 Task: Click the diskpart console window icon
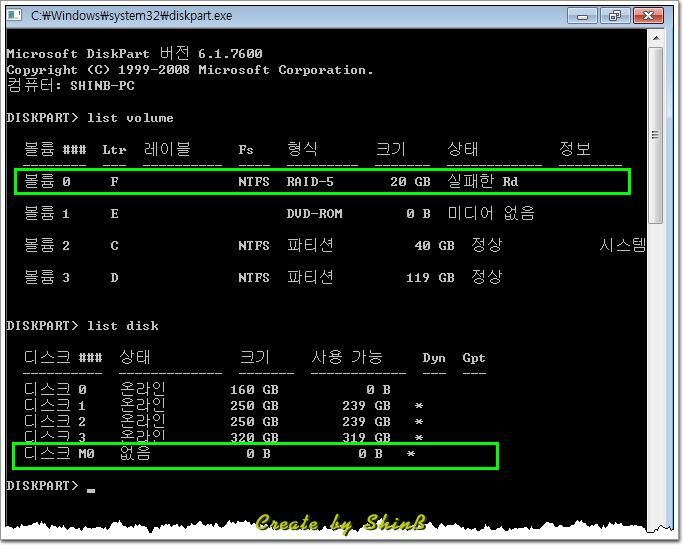(14, 15)
